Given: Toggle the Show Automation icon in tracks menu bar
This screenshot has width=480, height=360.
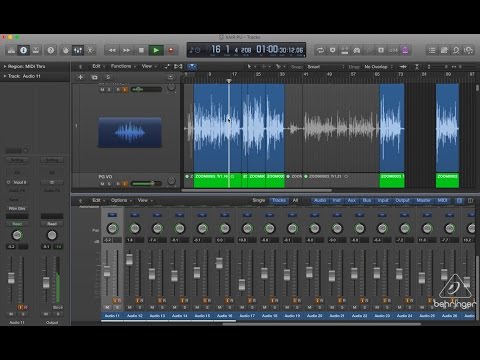Looking at the screenshot, I should (167, 67).
